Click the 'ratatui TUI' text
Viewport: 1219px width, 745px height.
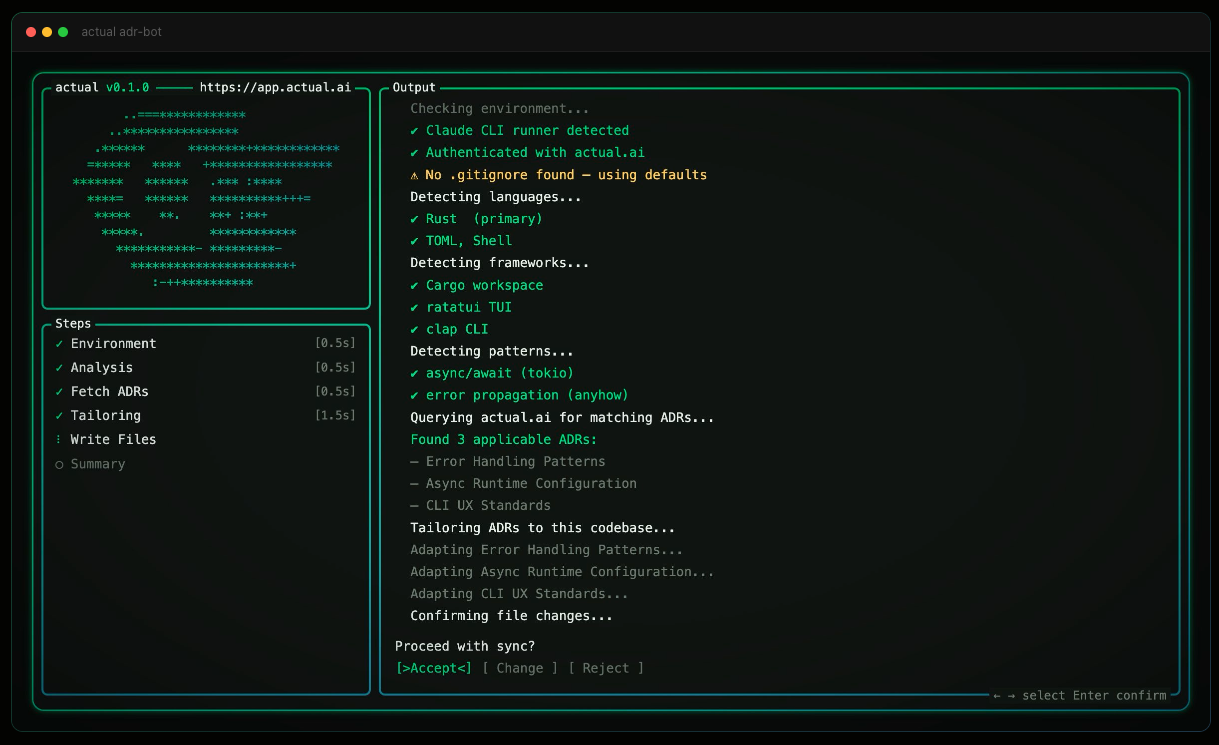click(469, 307)
